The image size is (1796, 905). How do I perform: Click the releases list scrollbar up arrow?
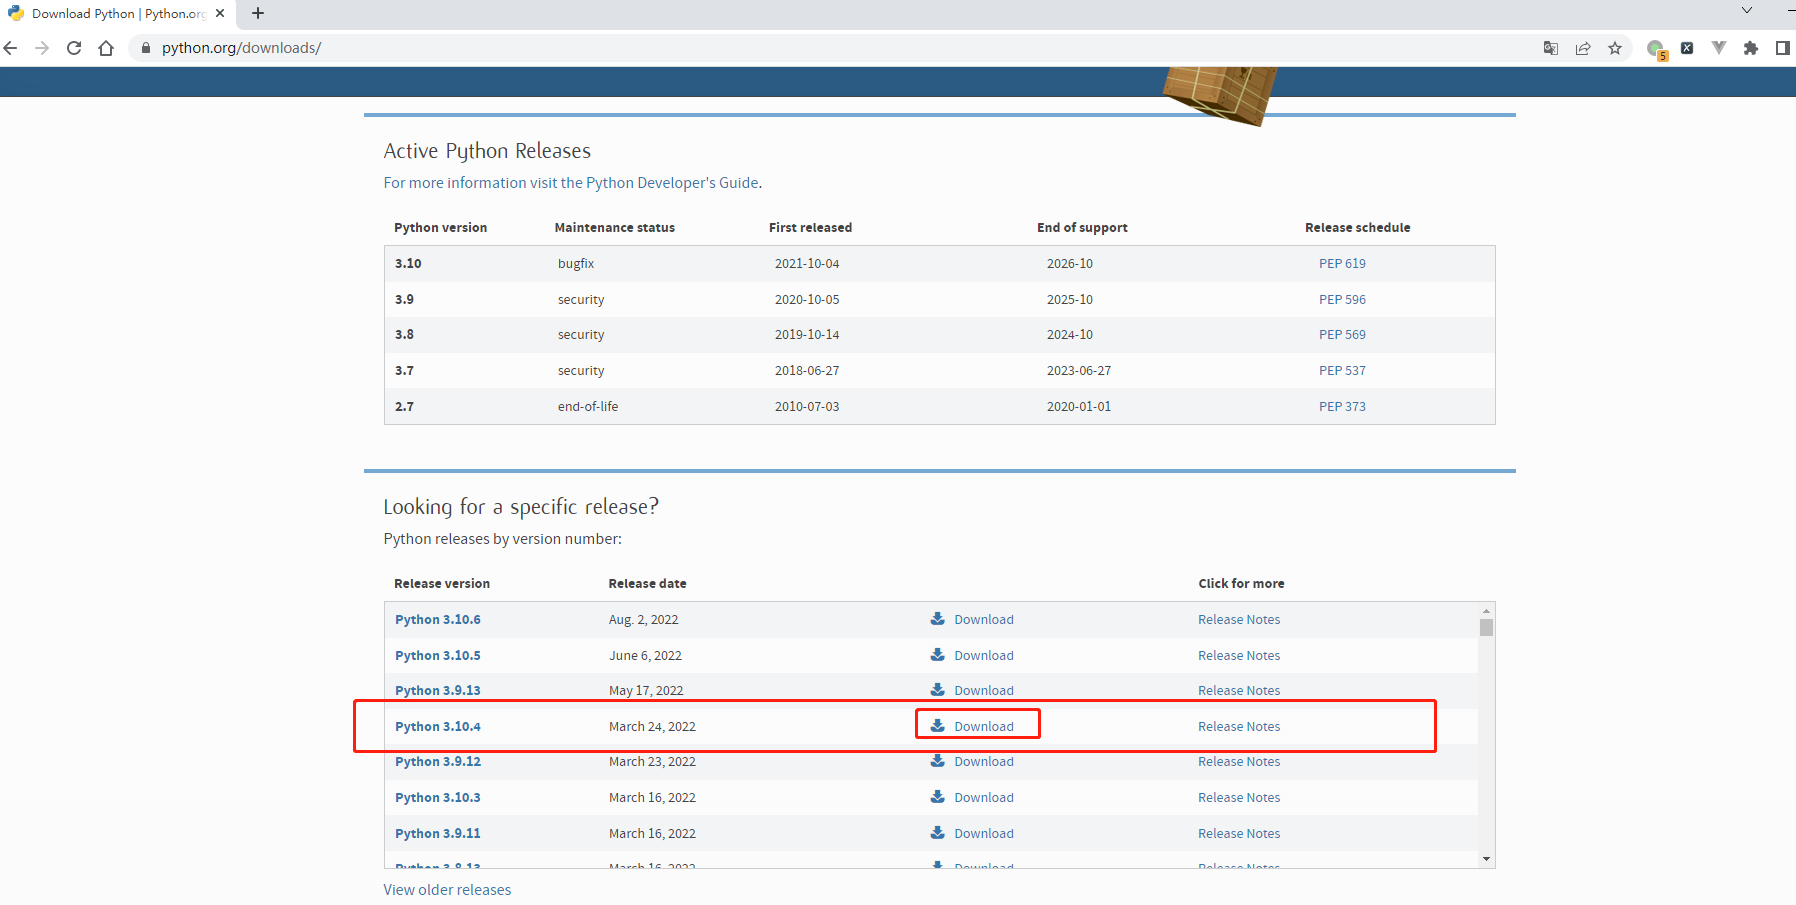[1487, 610]
